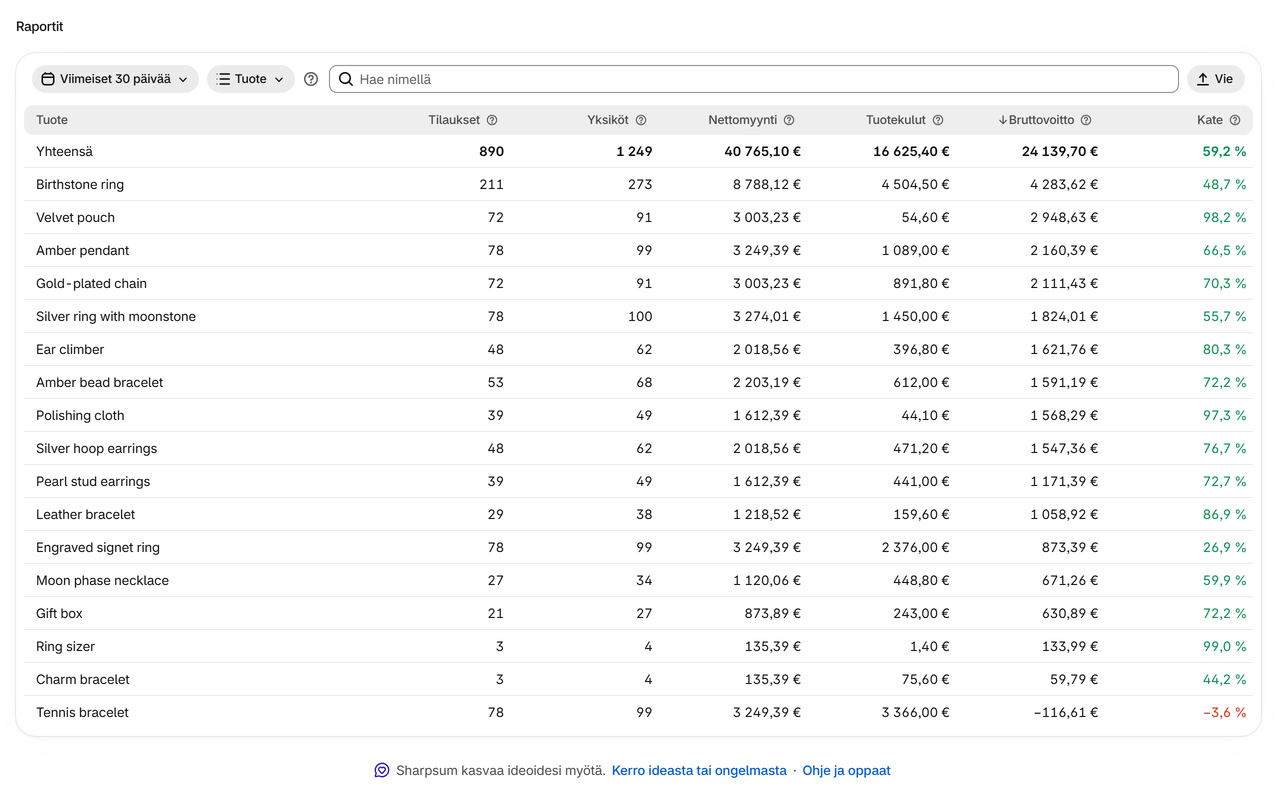The image size is (1280, 800).
Task: Click the 98,2 % margin for Velvet pouch
Action: [x=1225, y=217]
